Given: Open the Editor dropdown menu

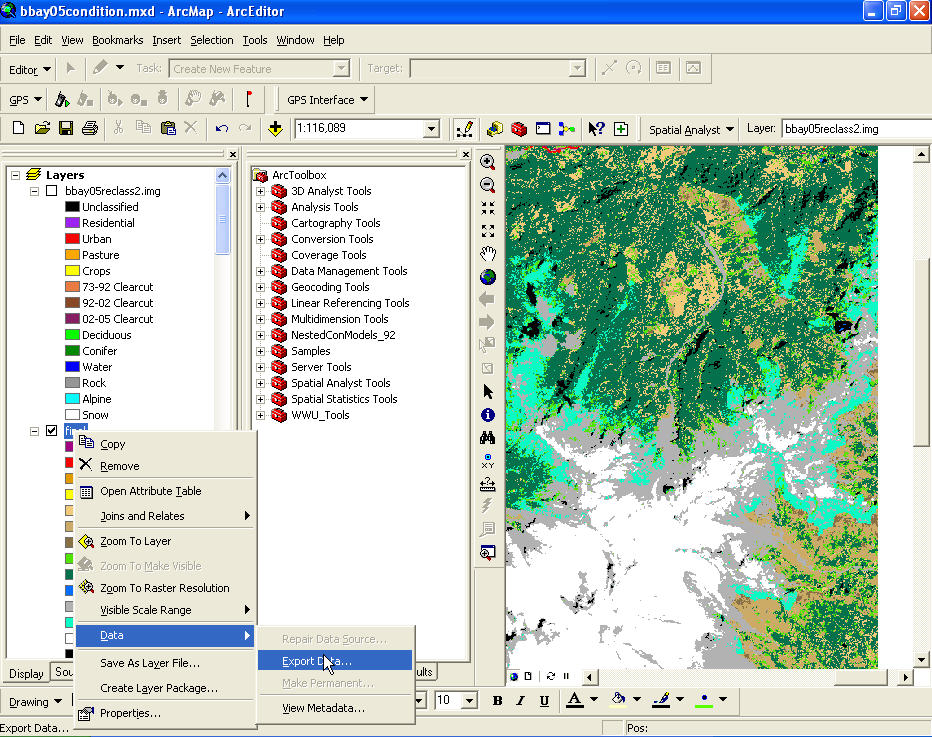Looking at the screenshot, I should tap(29, 70).
